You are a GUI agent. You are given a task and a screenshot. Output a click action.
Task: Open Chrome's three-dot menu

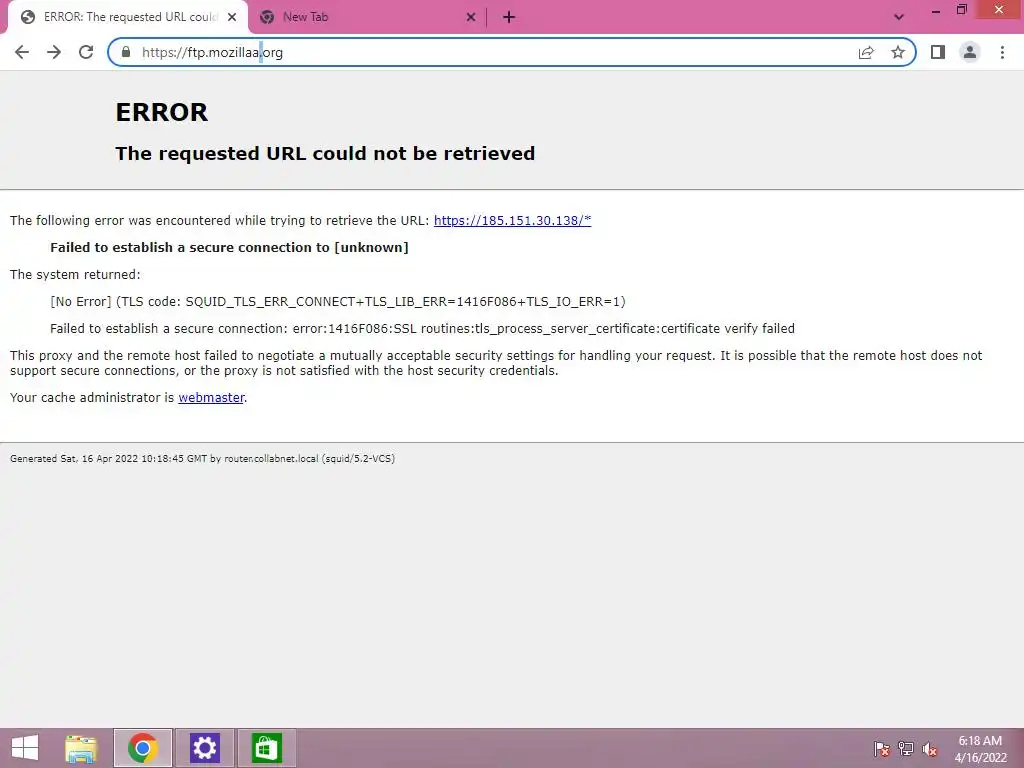pos(1002,52)
